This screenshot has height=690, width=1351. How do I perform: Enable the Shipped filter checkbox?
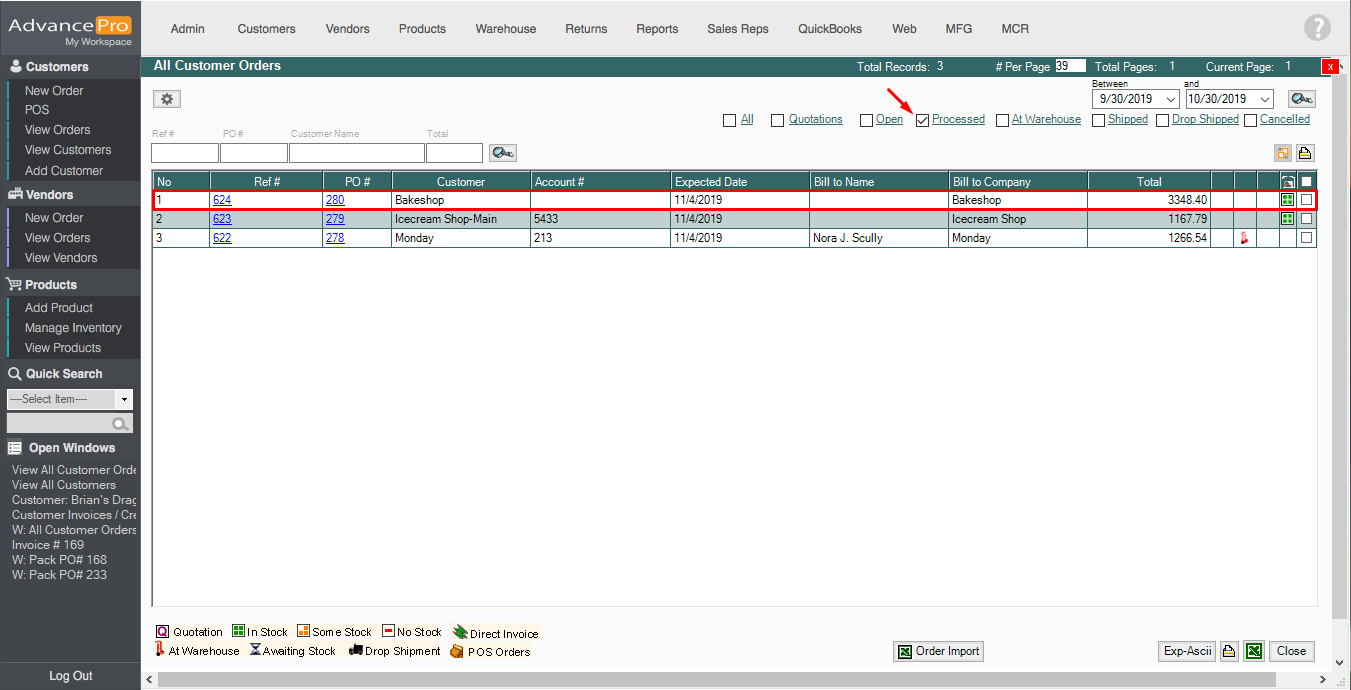coord(1098,120)
